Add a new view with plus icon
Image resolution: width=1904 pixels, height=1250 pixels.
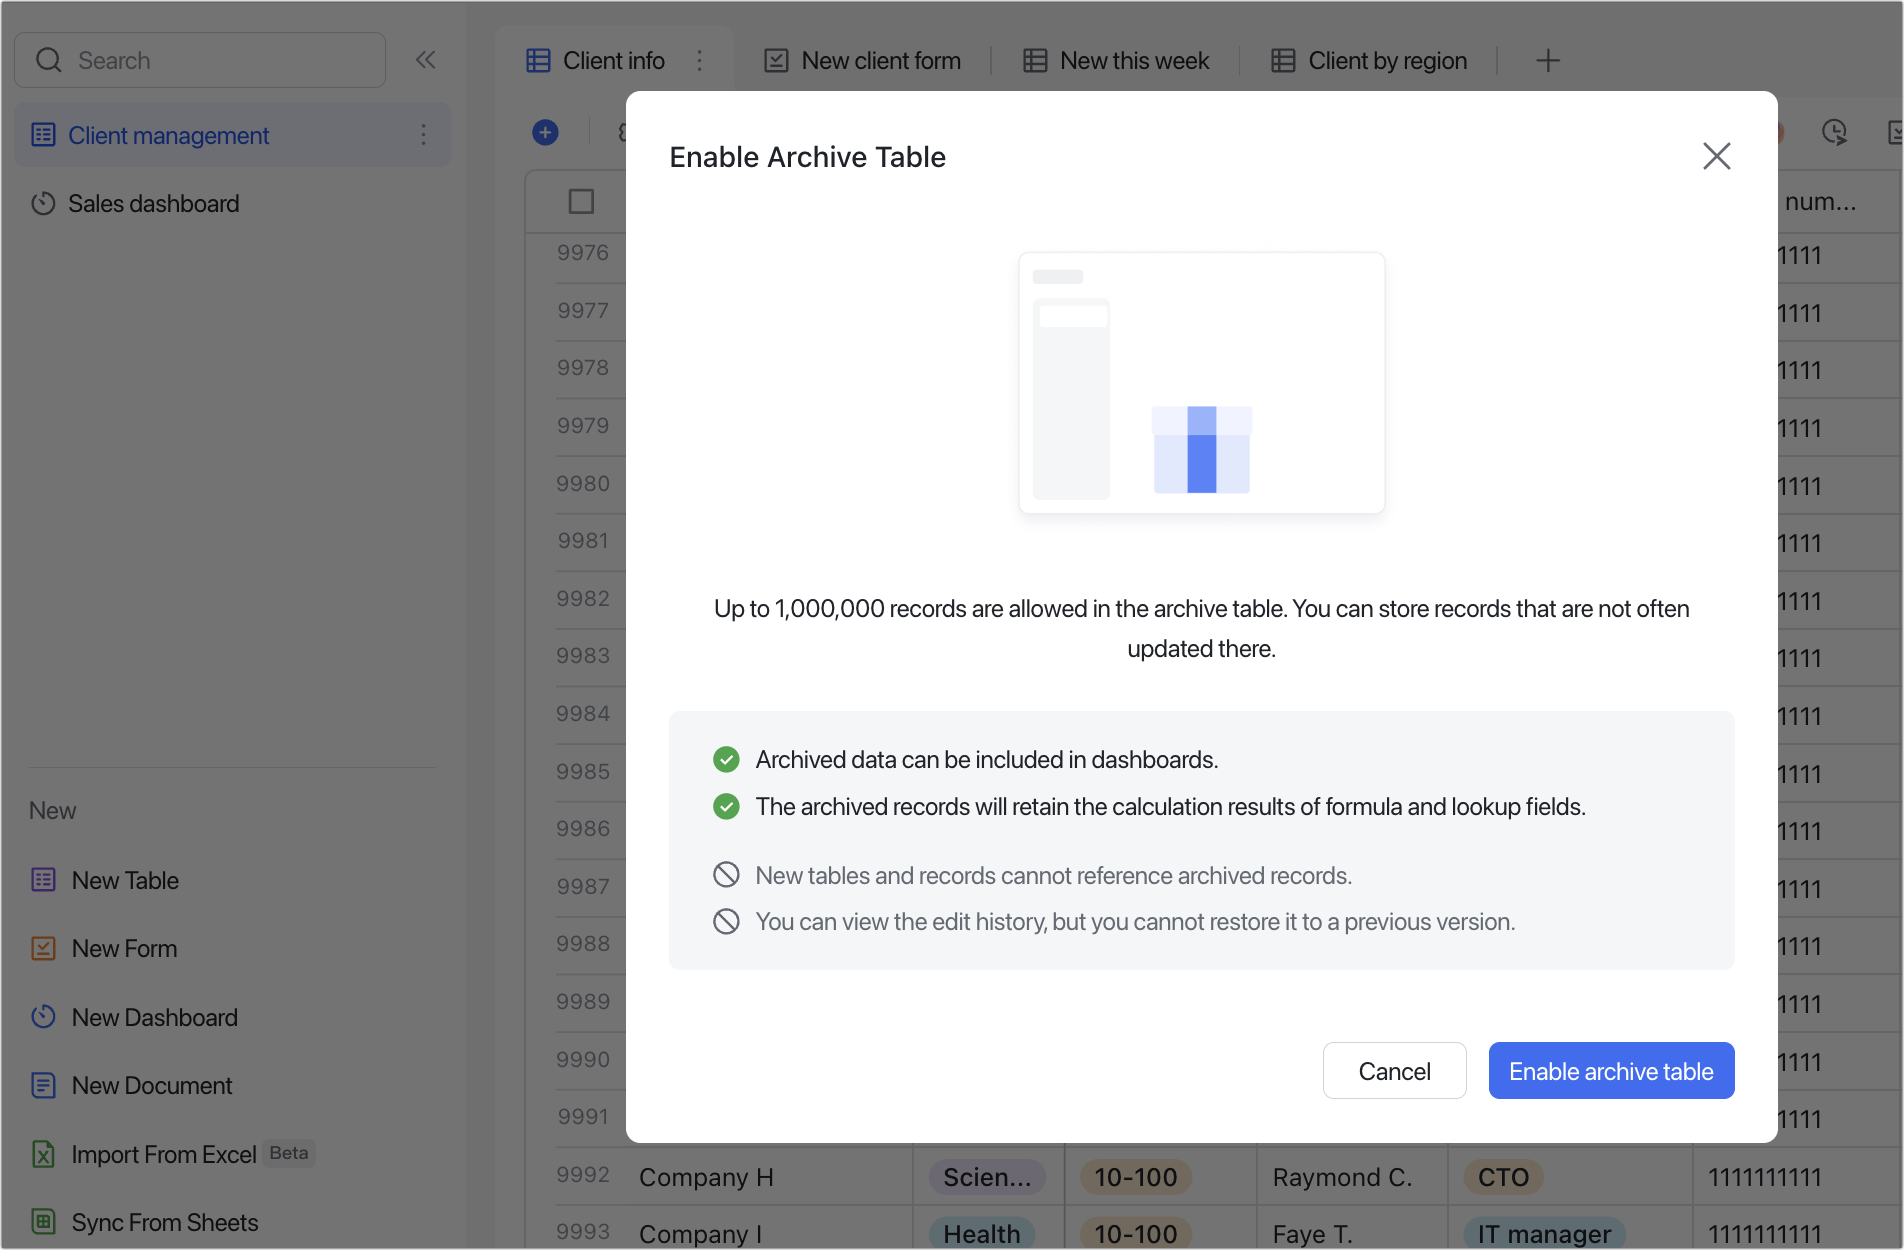coord(1547,61)
